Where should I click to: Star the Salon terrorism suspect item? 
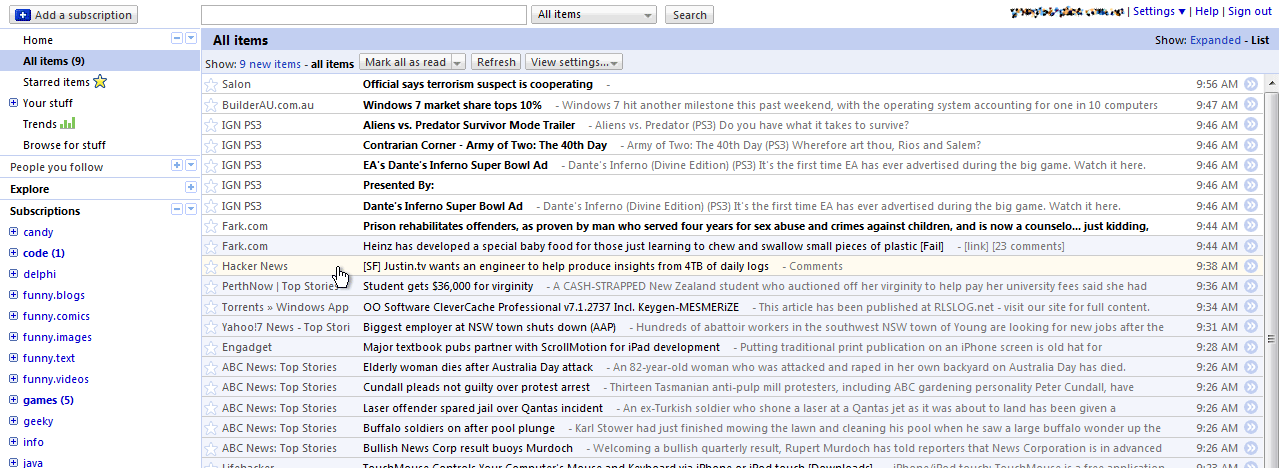(x=211, y=85)
